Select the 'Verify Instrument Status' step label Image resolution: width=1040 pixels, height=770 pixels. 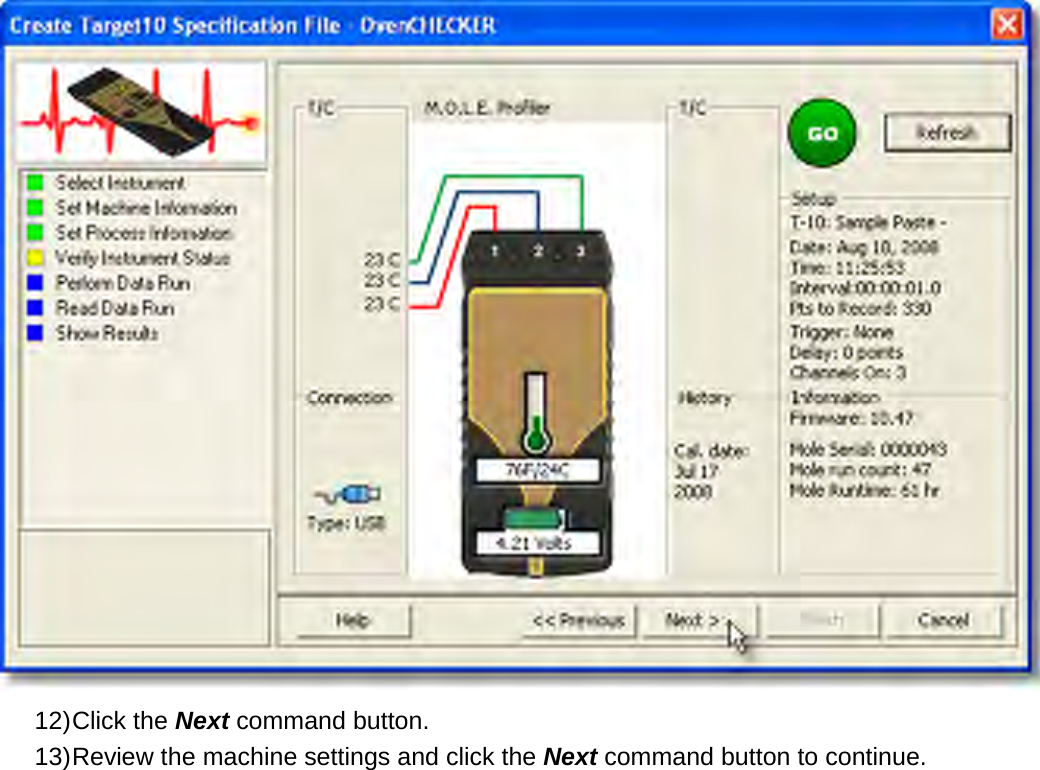[x=143, y=257]
